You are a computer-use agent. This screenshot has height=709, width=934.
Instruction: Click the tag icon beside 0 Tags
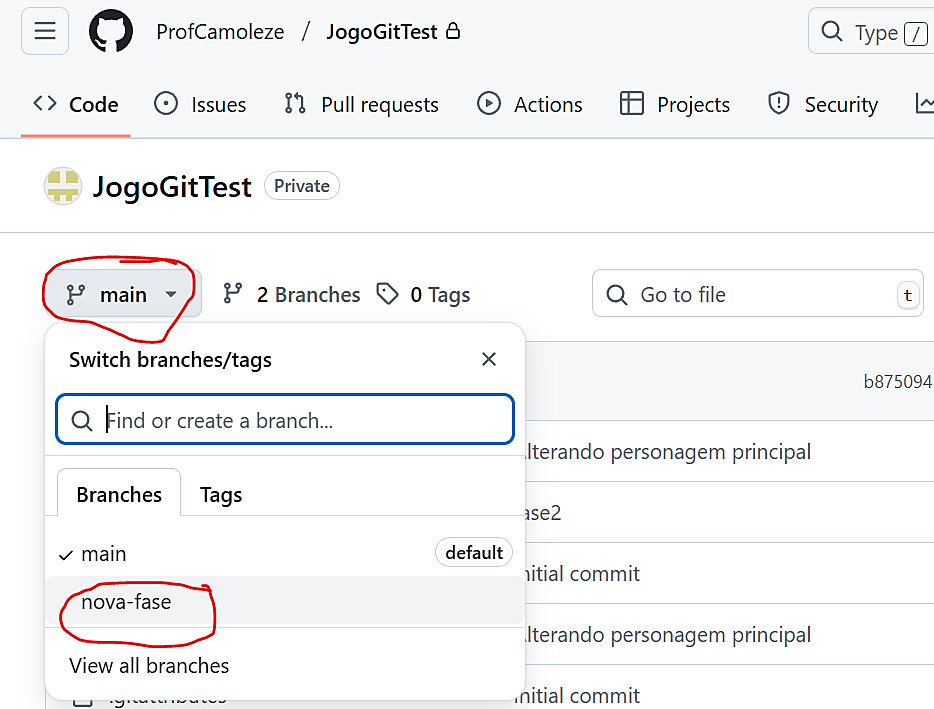[387, 294]
